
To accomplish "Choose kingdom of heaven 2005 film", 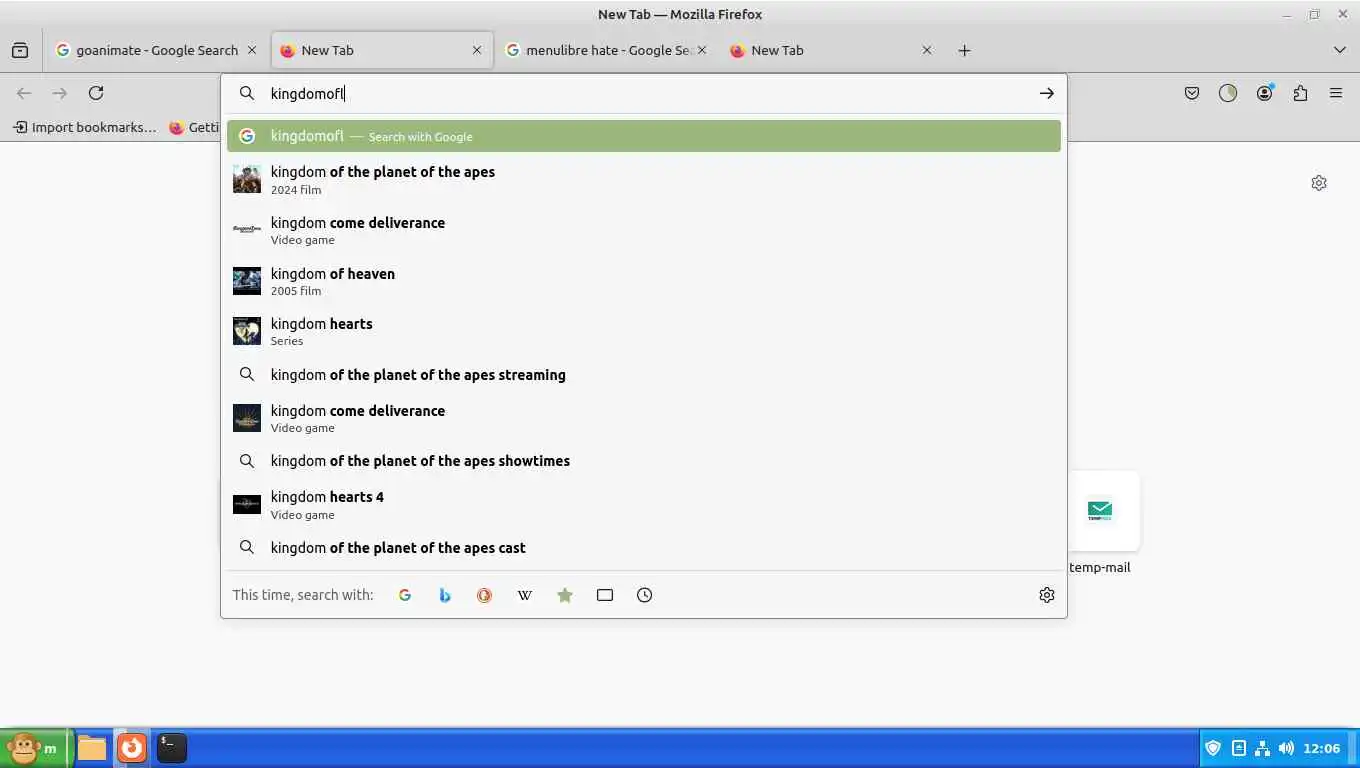I will (x=644, y=281).
